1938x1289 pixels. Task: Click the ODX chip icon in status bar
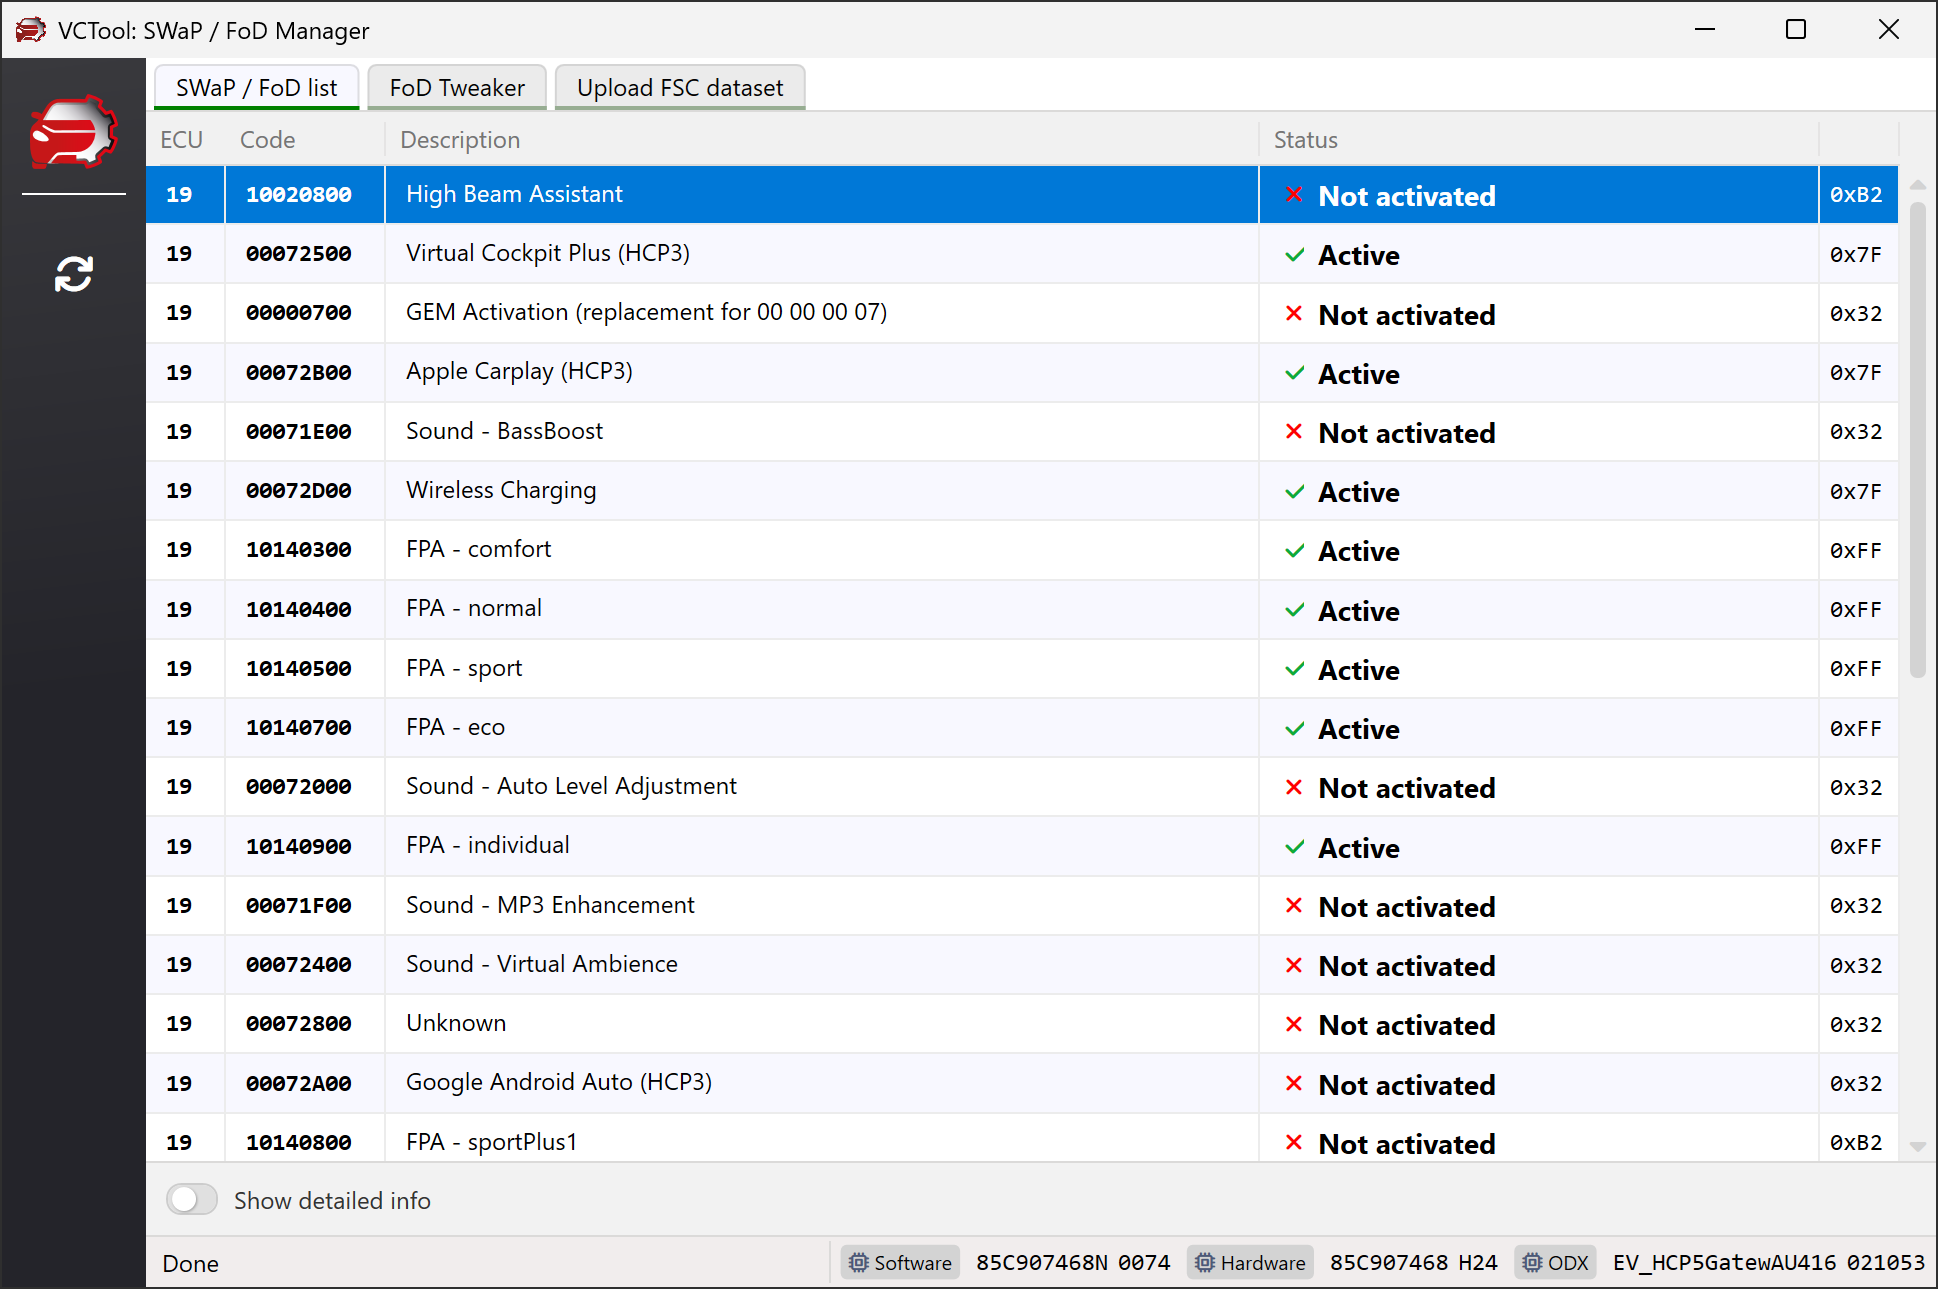point(1532,1263)
